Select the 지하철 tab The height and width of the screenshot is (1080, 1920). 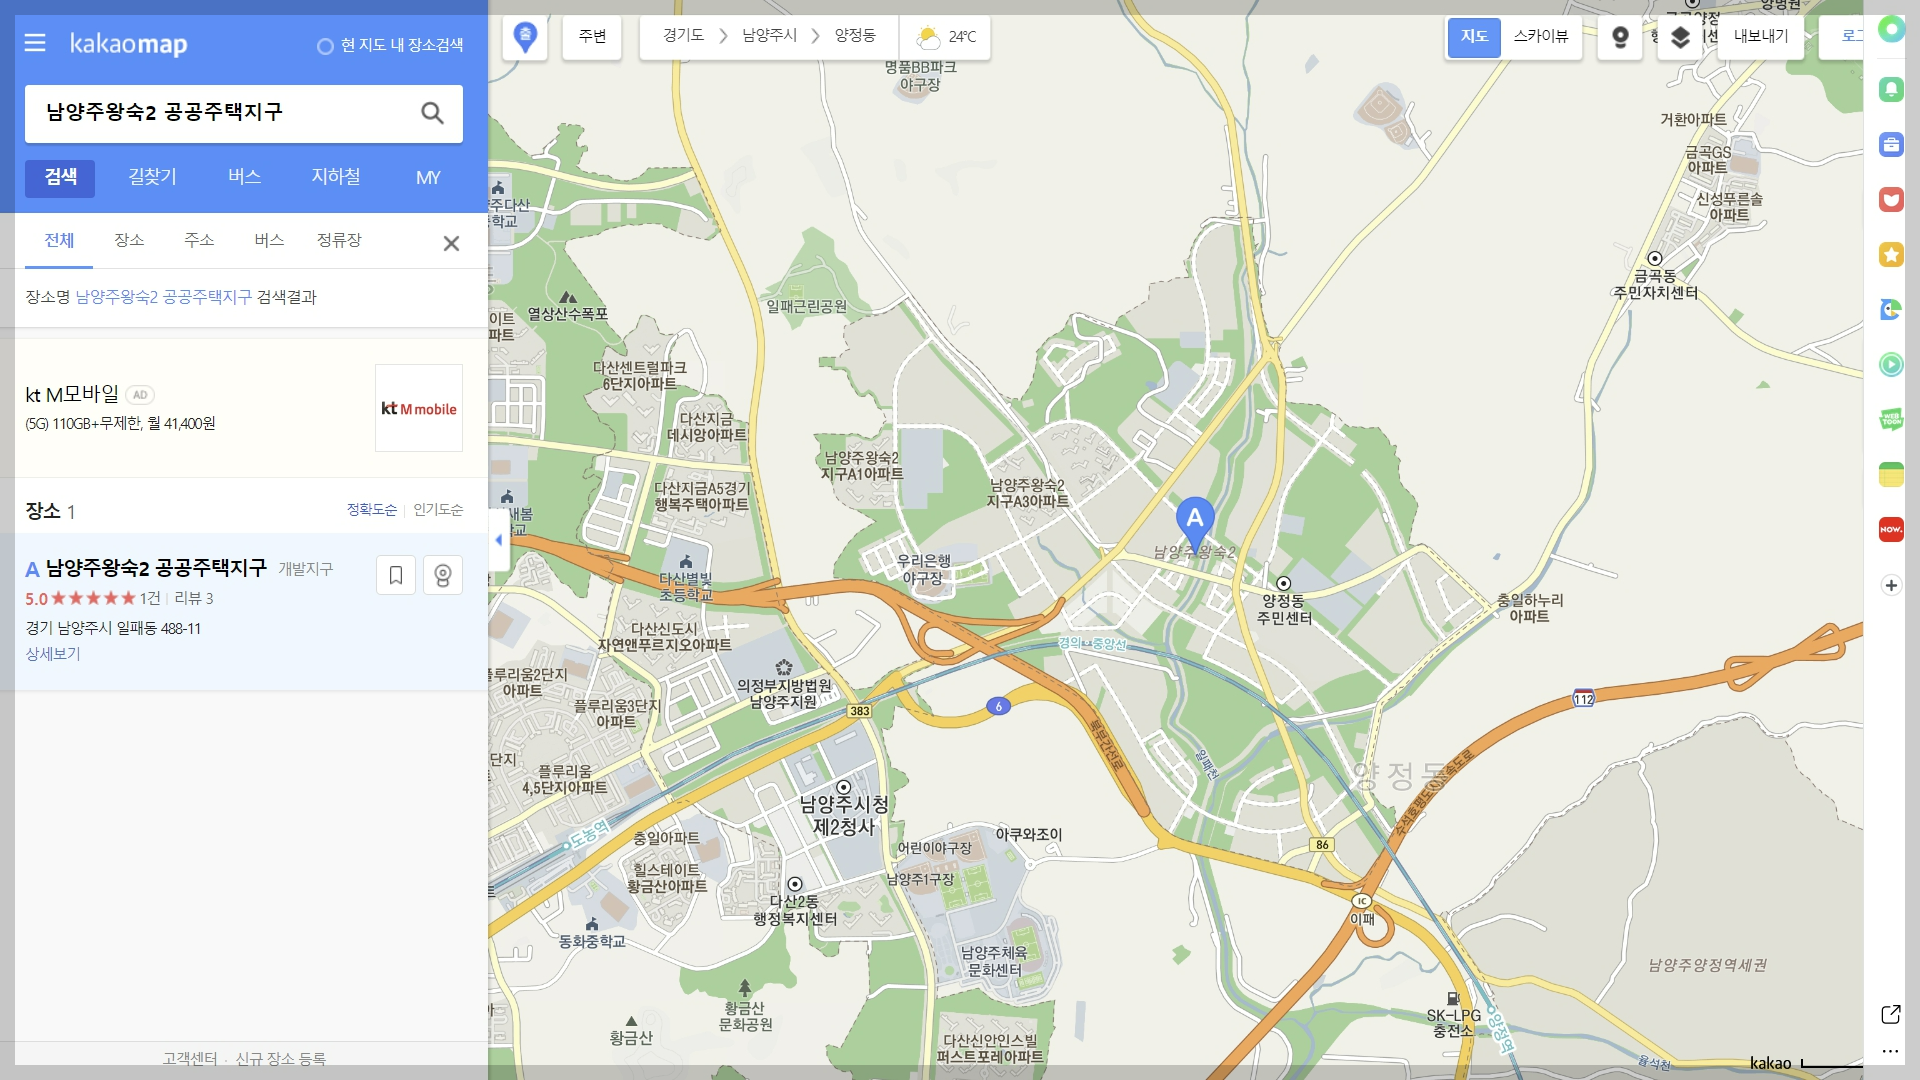(x=336, y=177)
